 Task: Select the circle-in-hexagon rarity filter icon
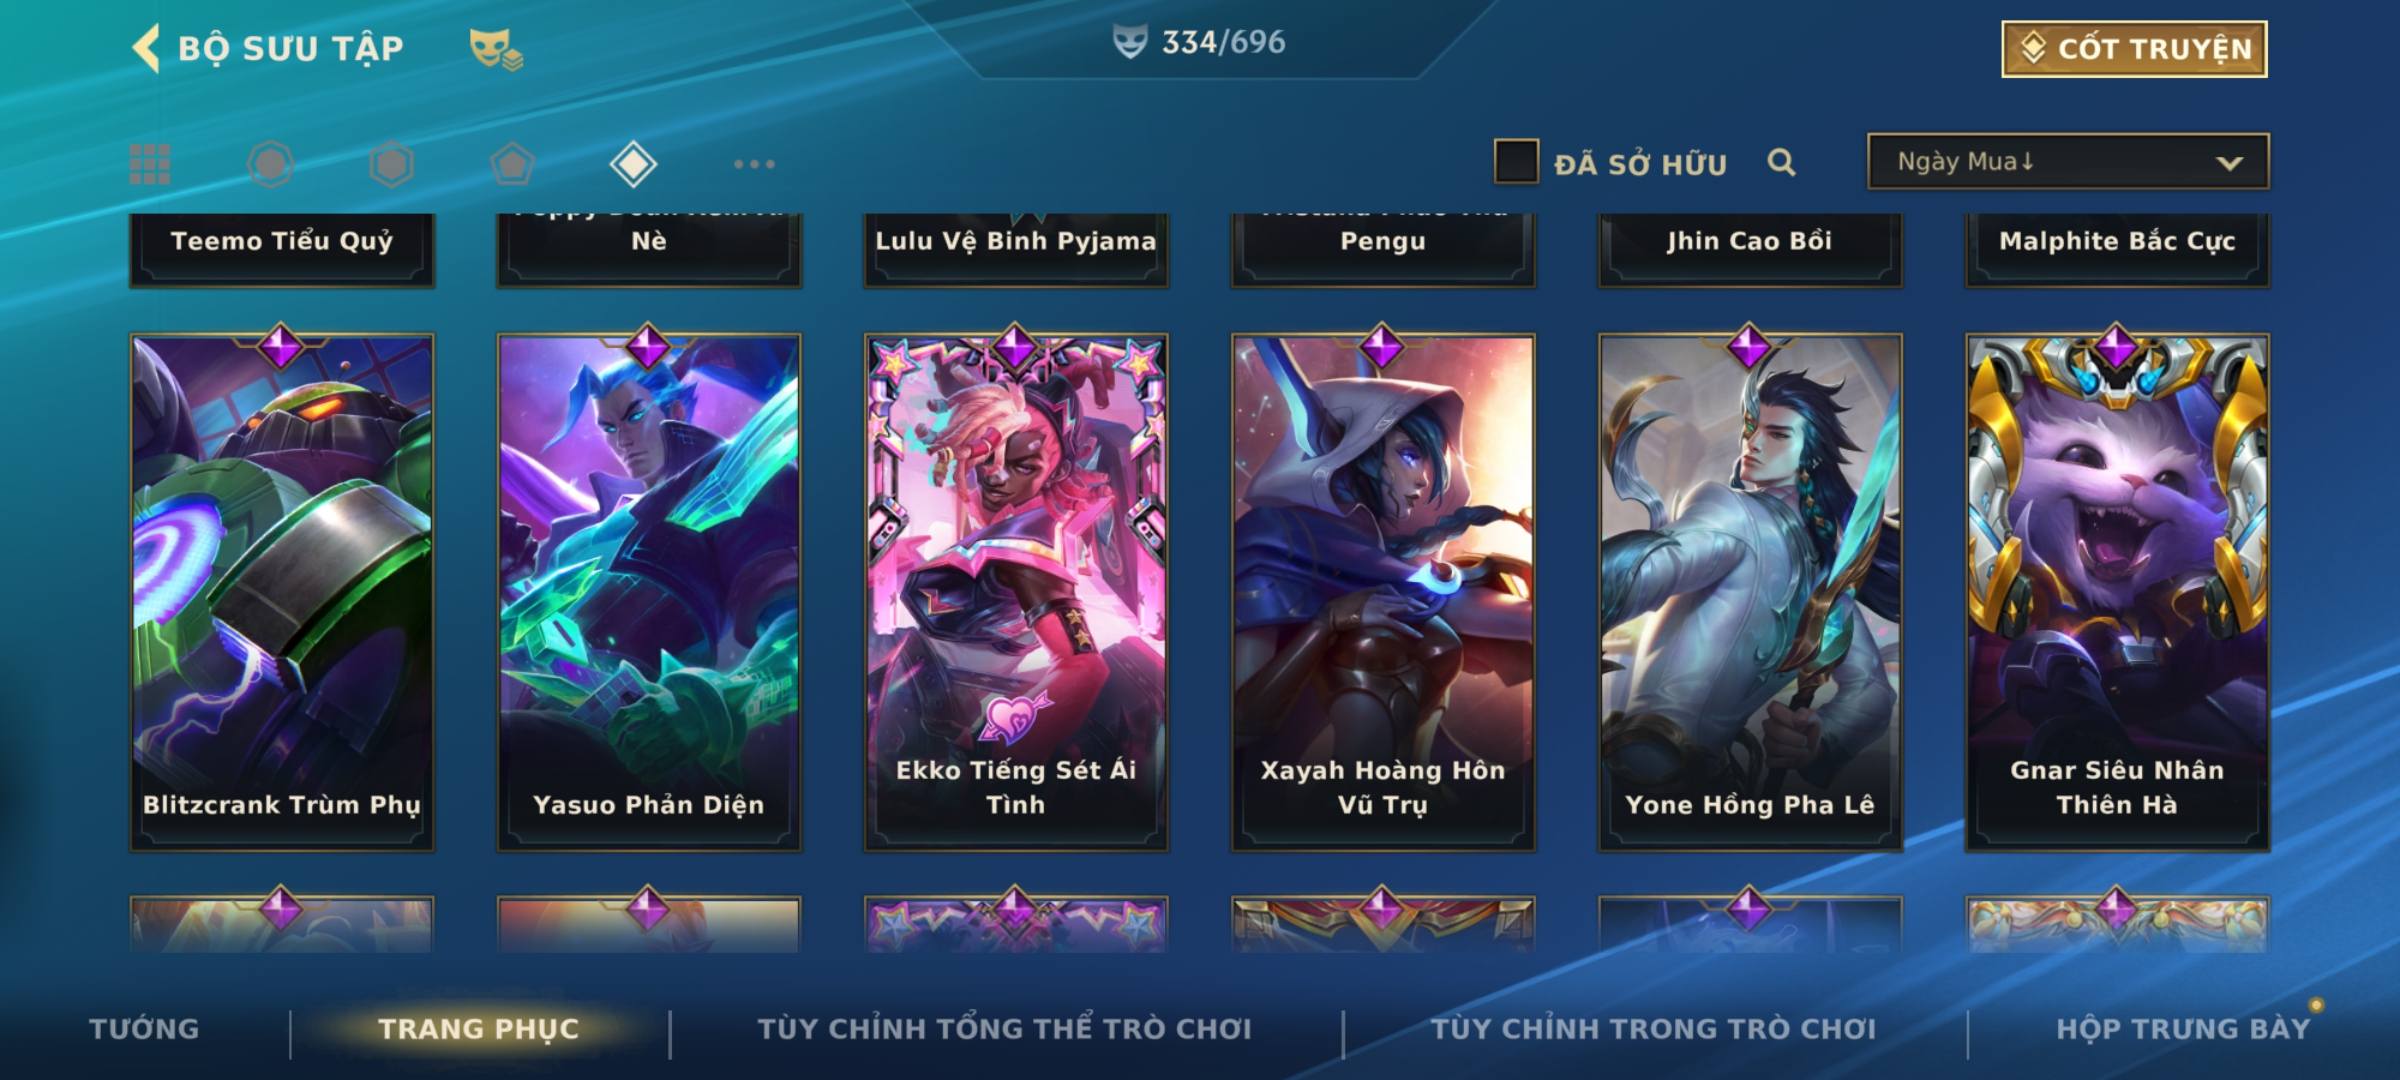[270, 164]
